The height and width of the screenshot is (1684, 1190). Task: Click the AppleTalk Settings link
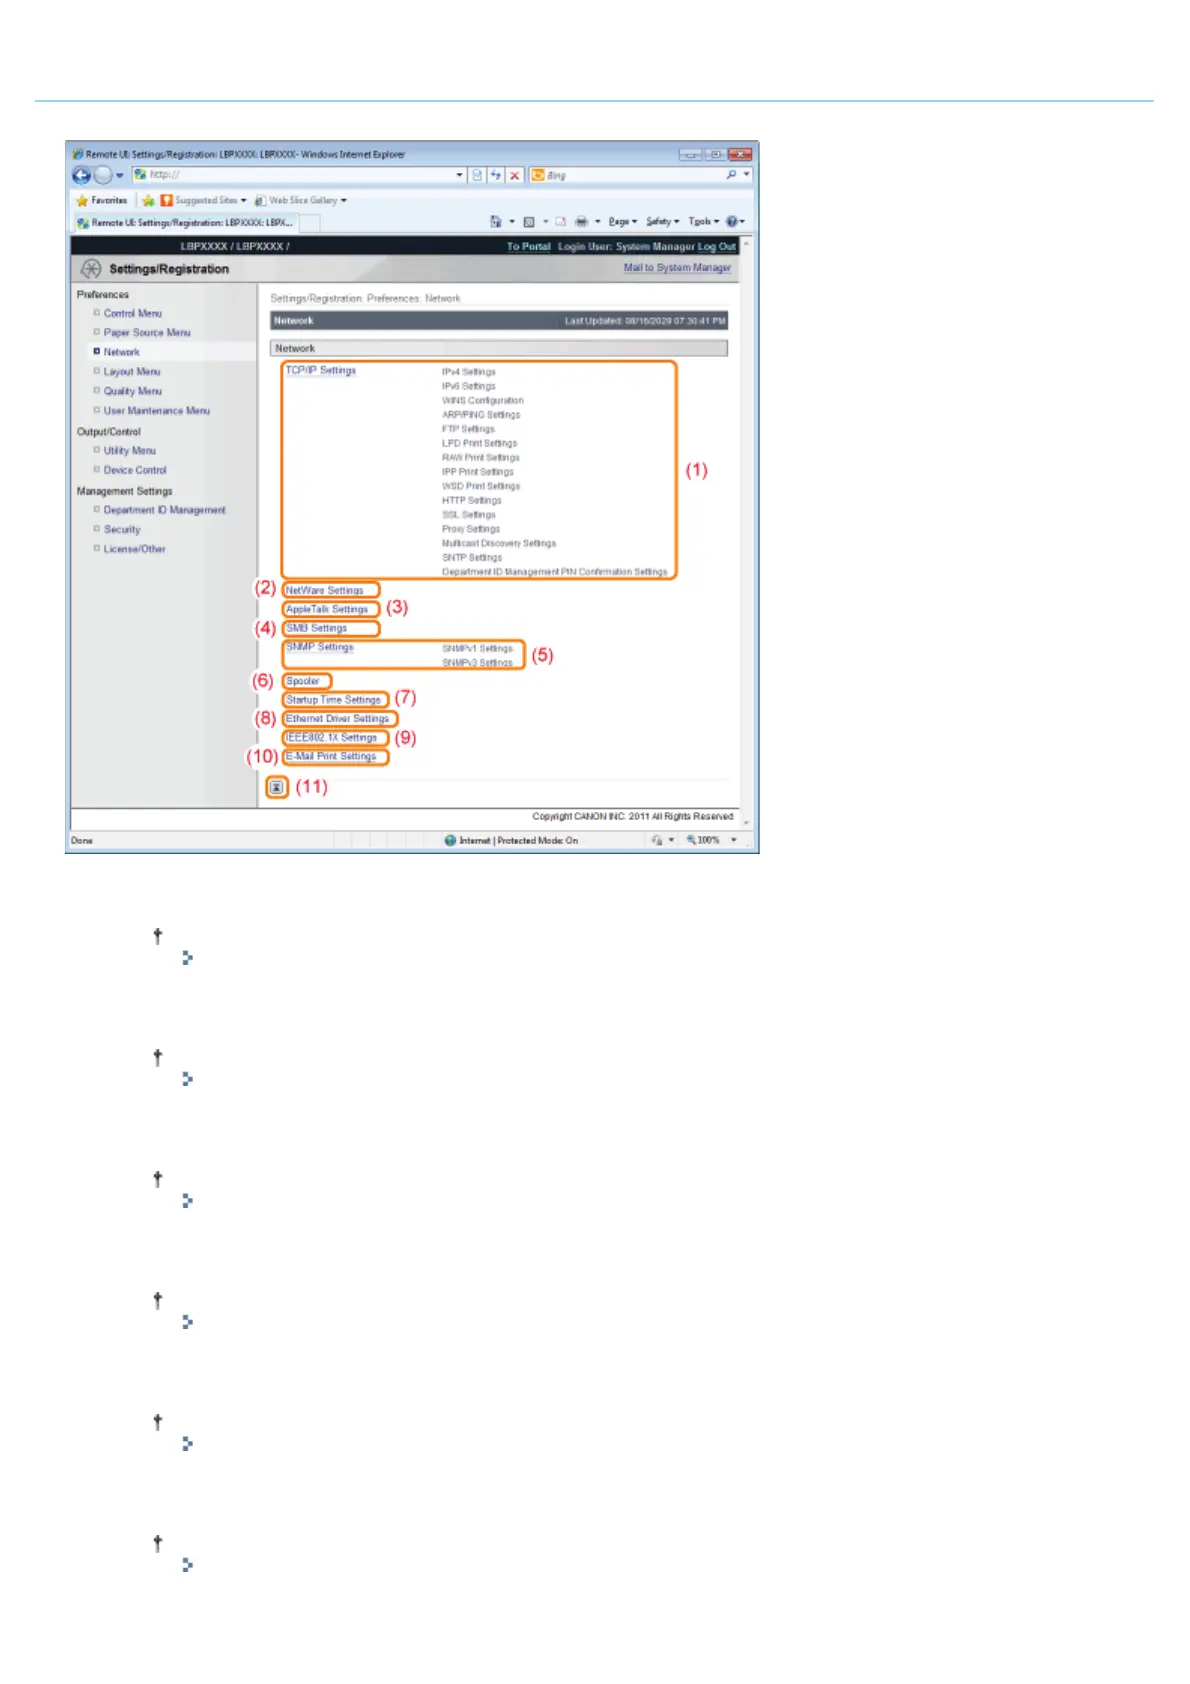tap(327, 609)
